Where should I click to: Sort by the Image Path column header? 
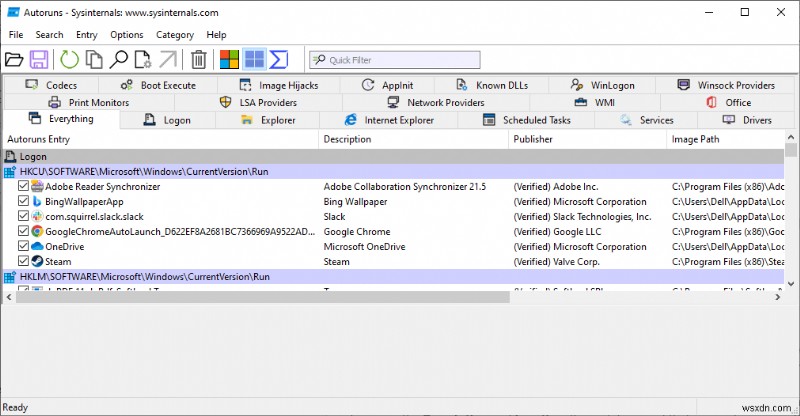click(726, 139)
